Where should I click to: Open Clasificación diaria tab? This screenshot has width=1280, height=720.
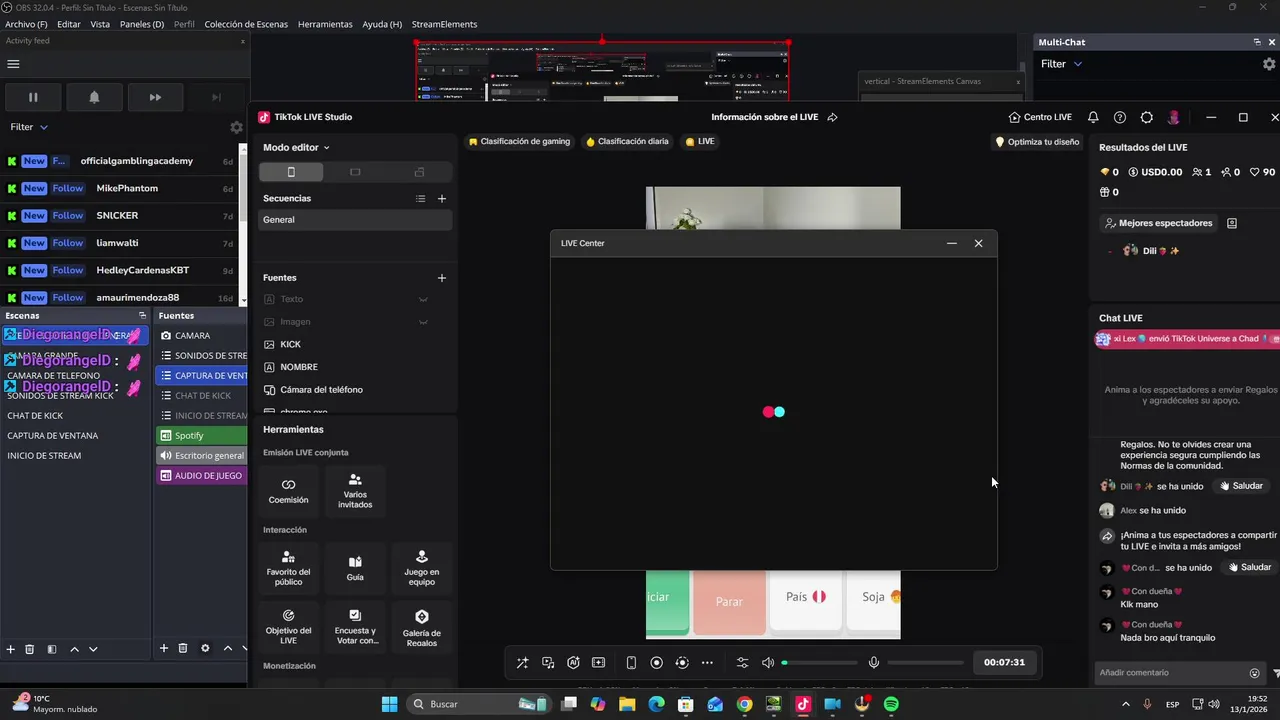(627, 142)
